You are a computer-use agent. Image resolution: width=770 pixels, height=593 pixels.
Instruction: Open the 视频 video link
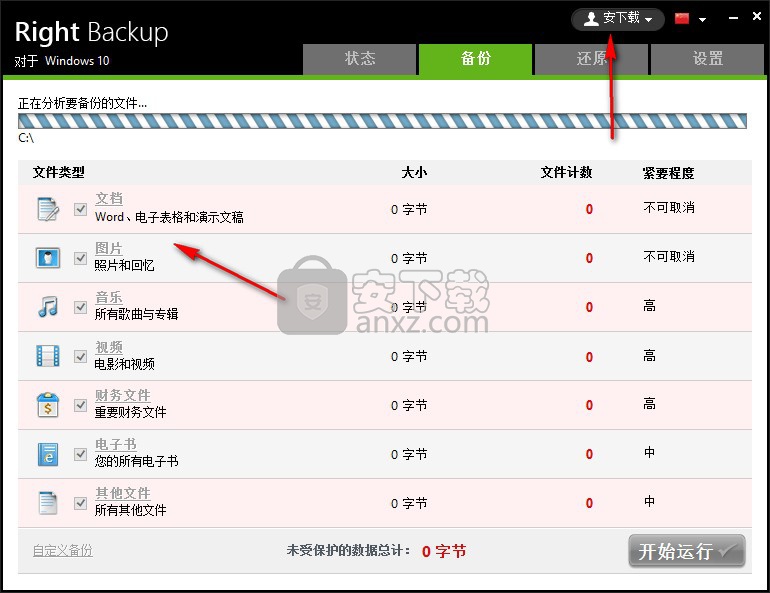point(109,347)
